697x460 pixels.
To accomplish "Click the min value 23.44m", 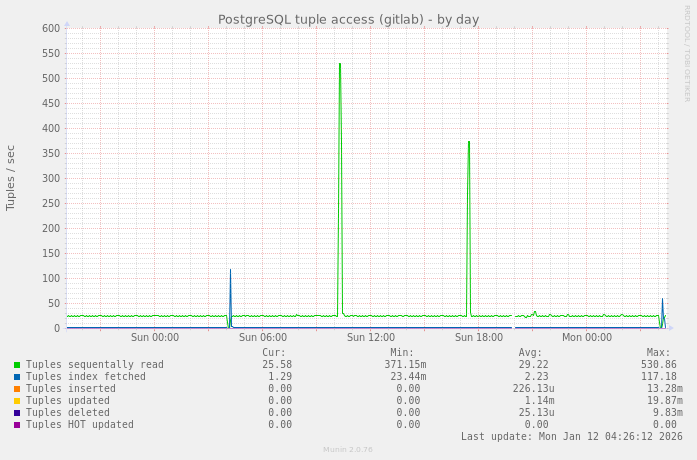I will tap(408, 376).
